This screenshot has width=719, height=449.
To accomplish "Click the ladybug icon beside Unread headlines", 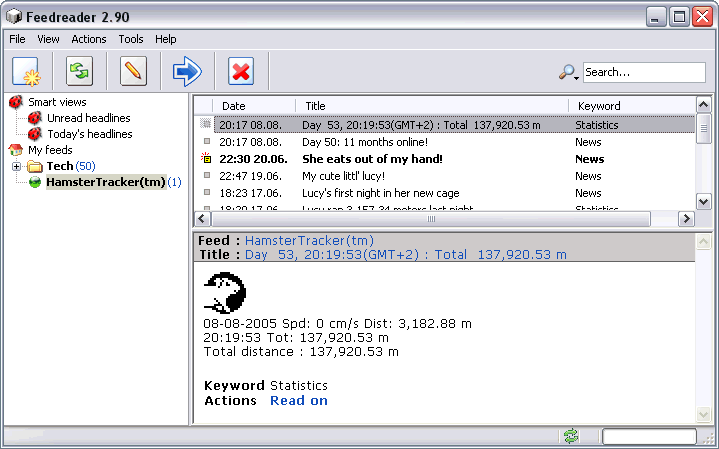I will tap(34, 118).
